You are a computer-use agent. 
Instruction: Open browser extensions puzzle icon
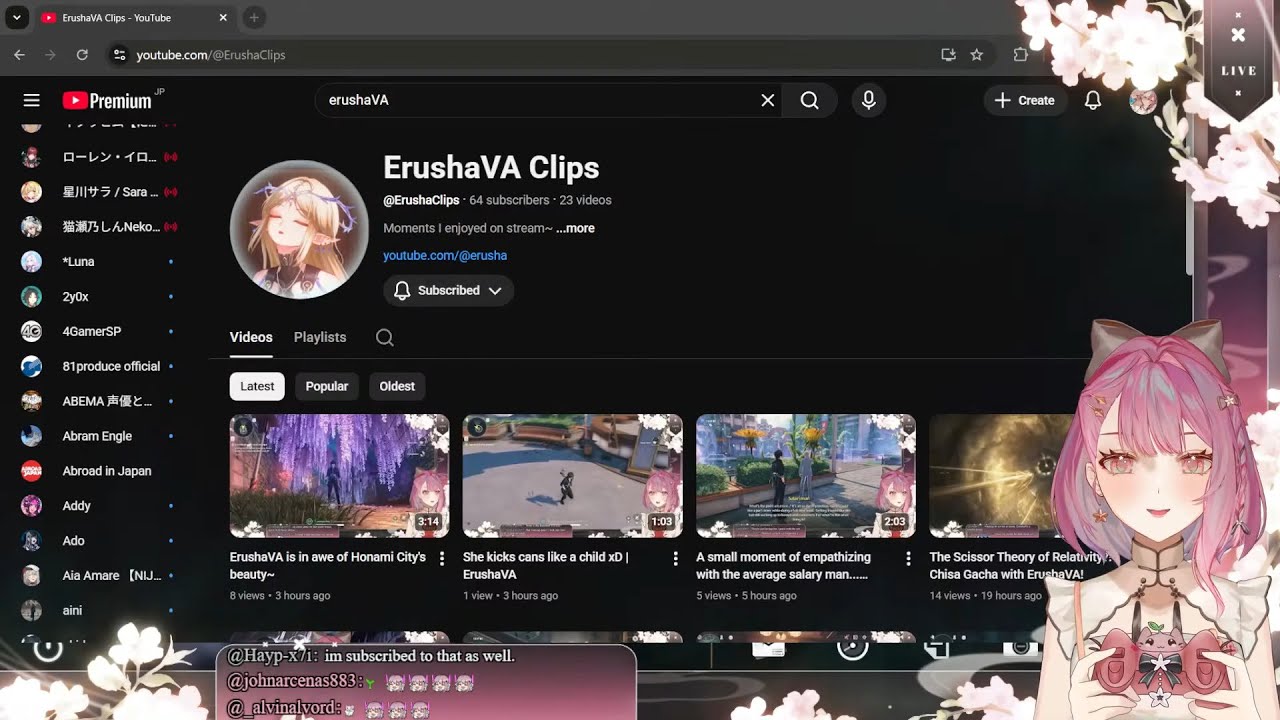pyautogui.click(x=1020, y=55)
